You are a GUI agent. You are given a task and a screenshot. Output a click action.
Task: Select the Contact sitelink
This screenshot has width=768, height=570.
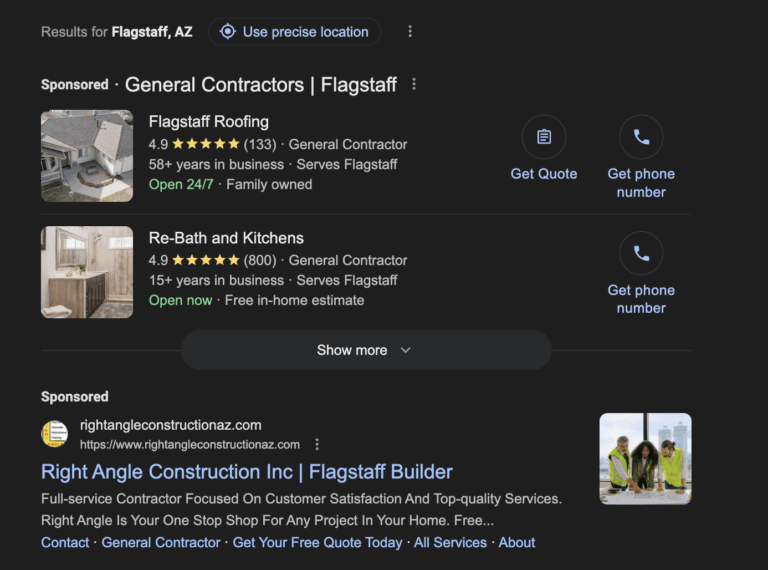65,542
